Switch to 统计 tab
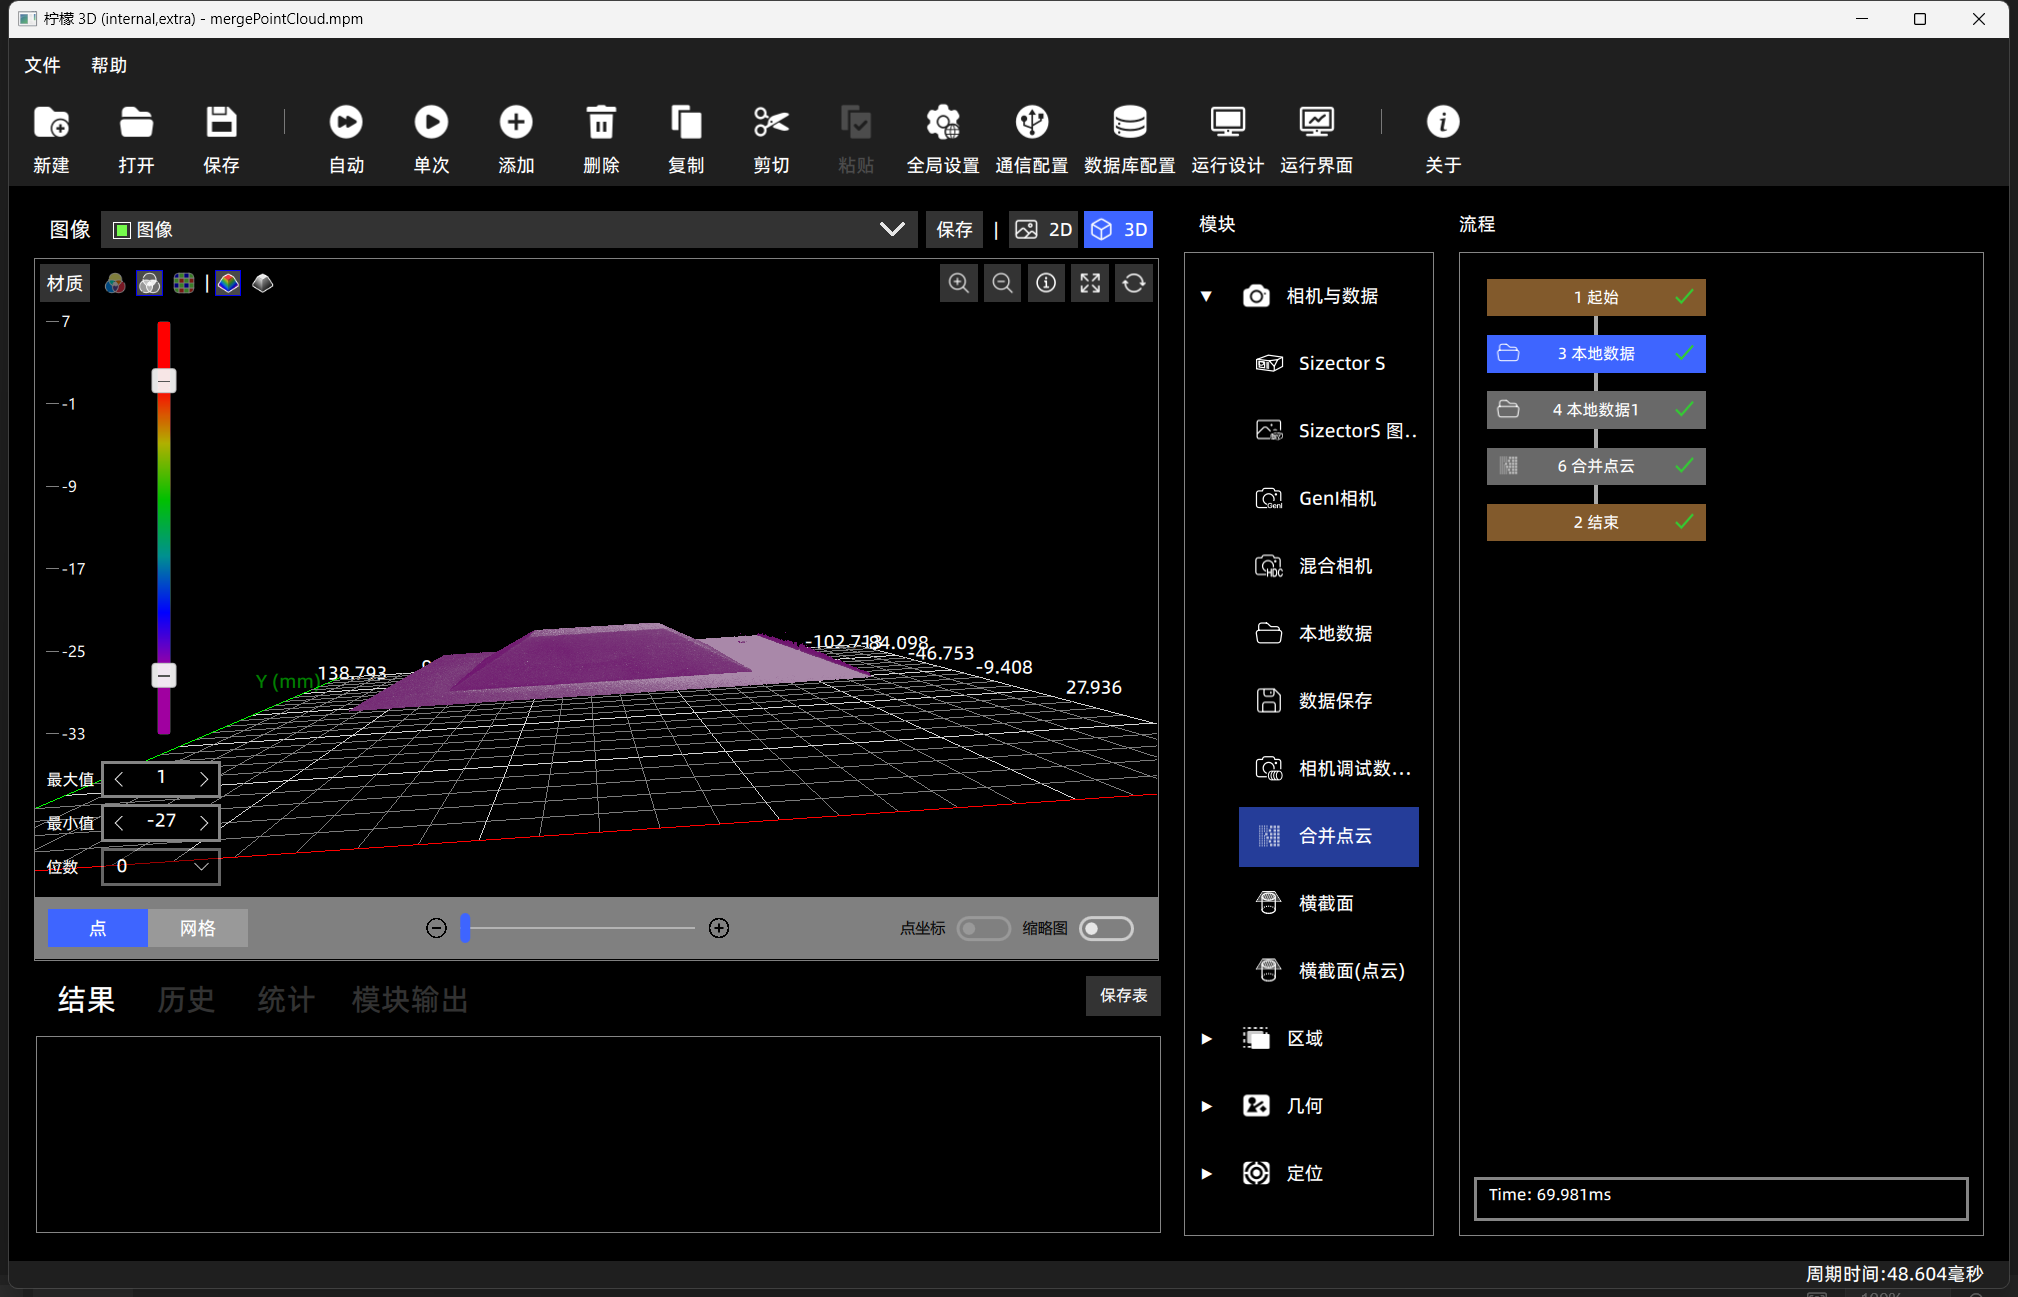Viewport: 2018px width, 1297px height. coord(286,1000)
